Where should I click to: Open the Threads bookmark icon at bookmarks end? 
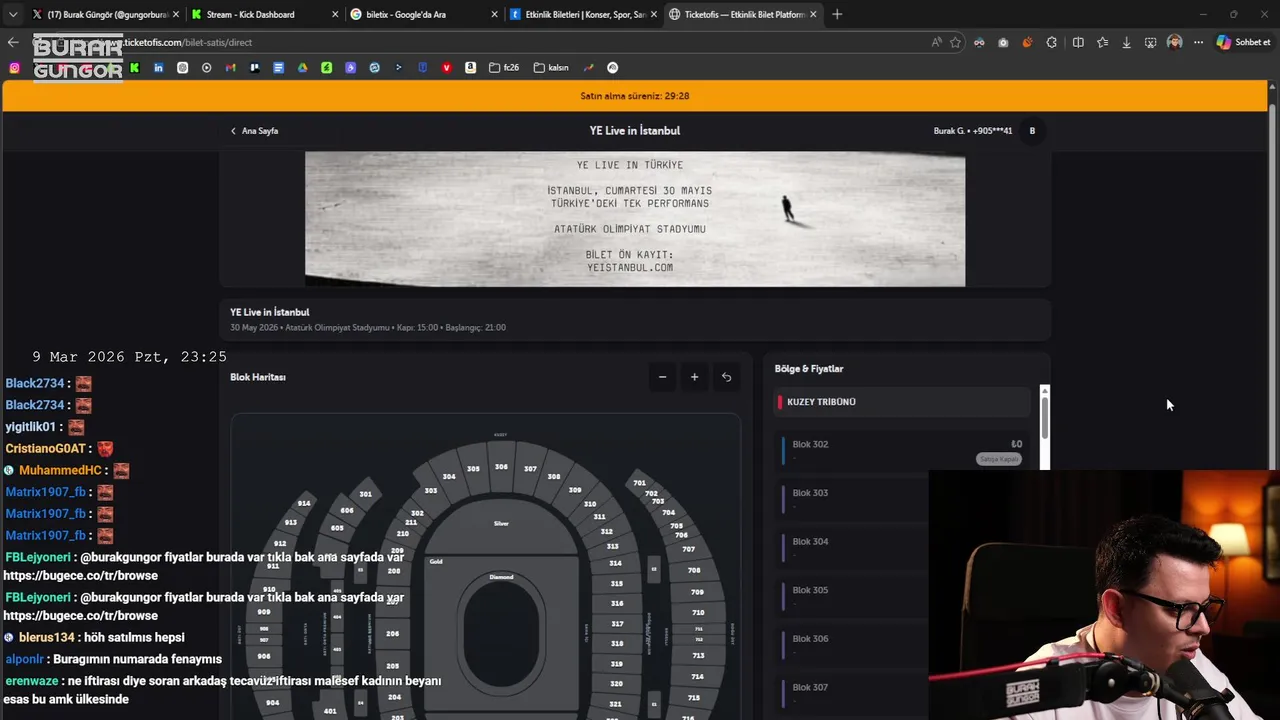613,68
